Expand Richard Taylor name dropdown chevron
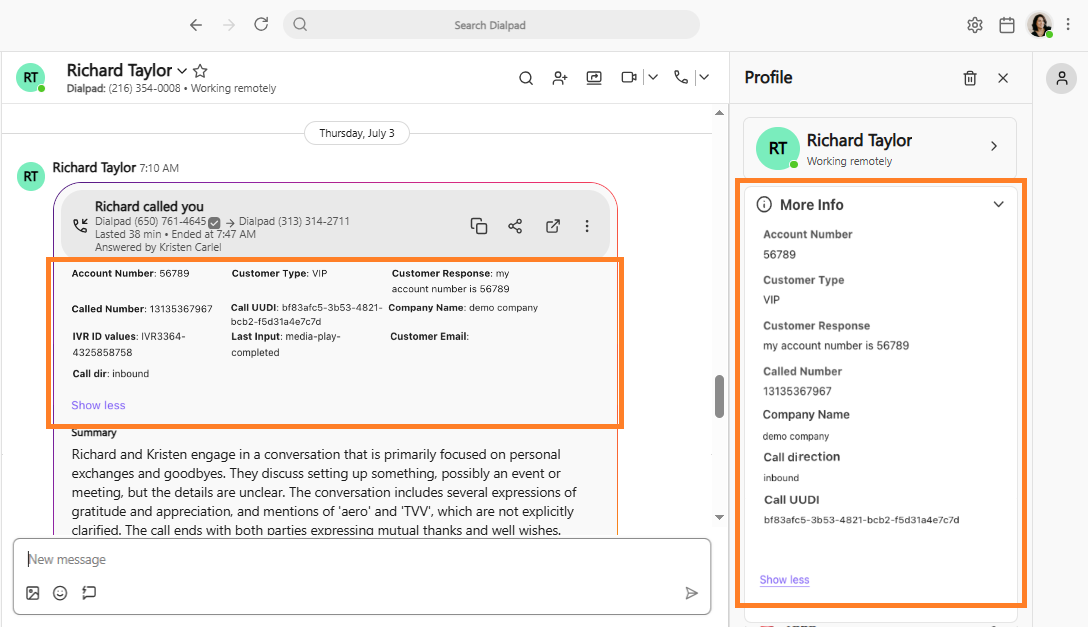The image size is (1091, 627). (x=182, y=71)
